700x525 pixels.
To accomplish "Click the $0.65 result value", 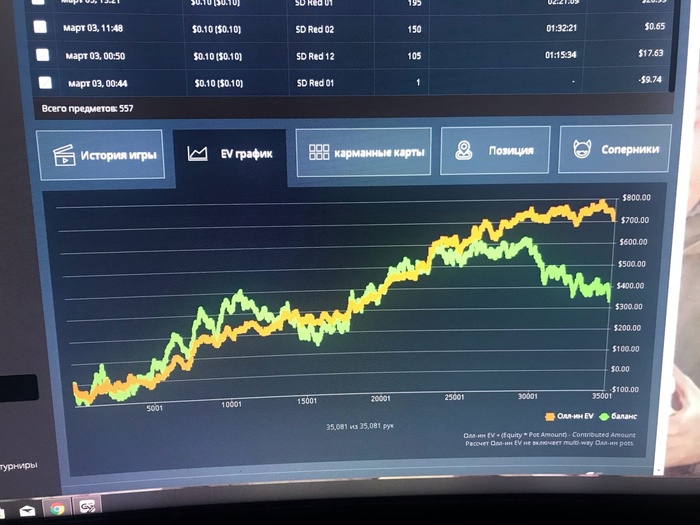I will (654, 26).
